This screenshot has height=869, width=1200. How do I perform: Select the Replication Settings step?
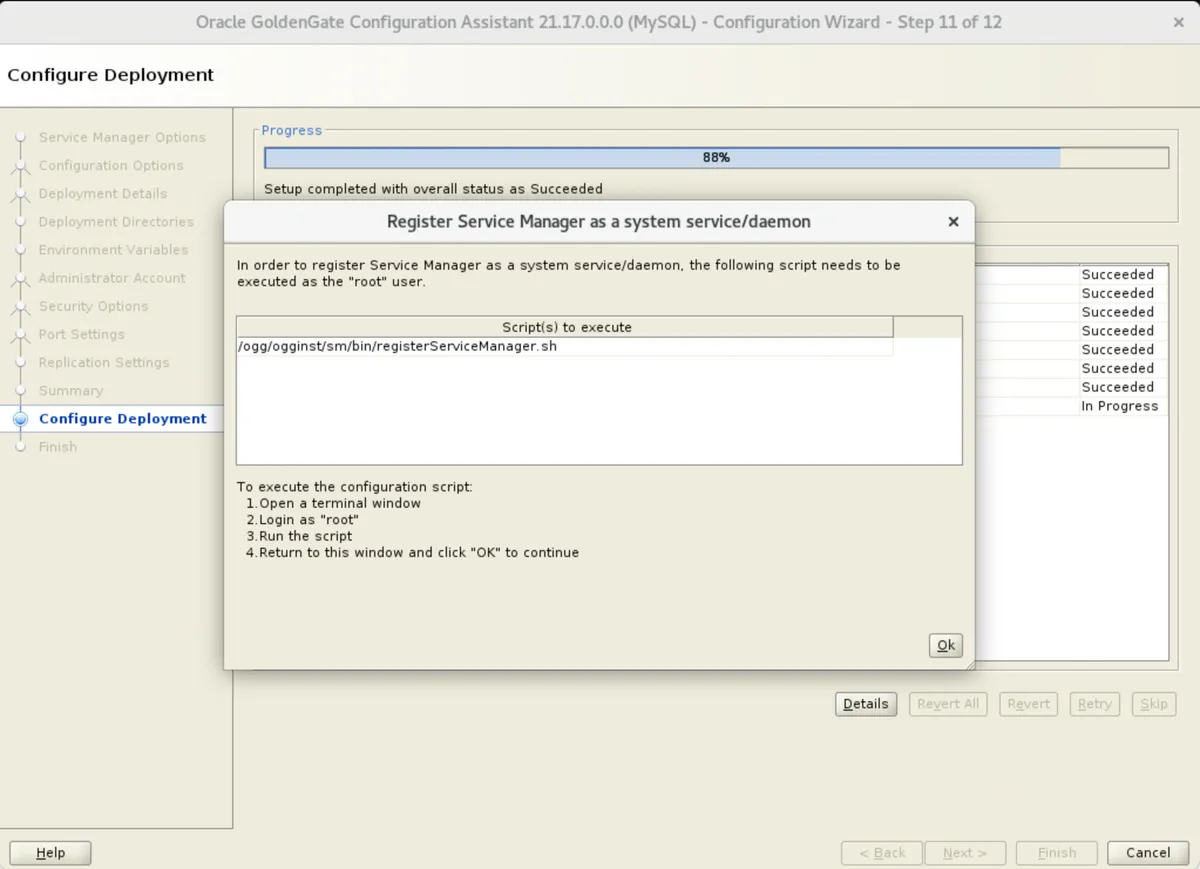104,362
